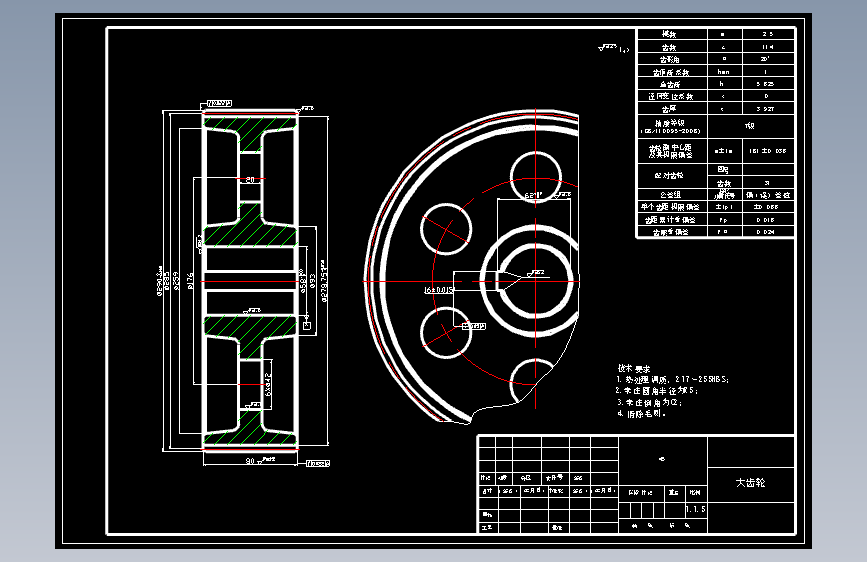Select the 2.5 module value in parameter table
867x562 pixels.
coord(767,34)
